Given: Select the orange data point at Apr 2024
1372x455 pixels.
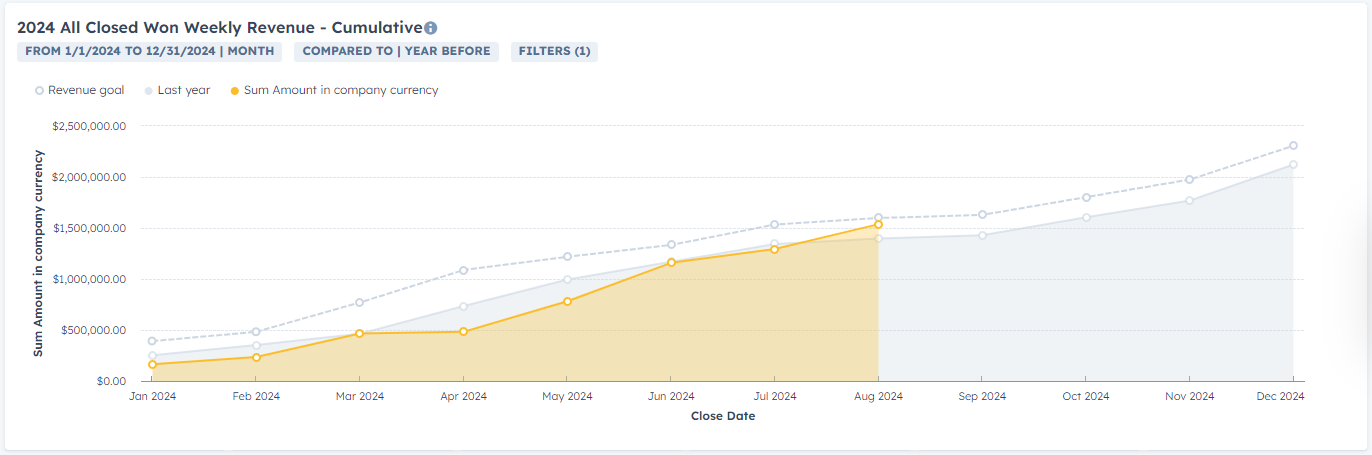Looking at the screenshot, I should coord(463,331).
